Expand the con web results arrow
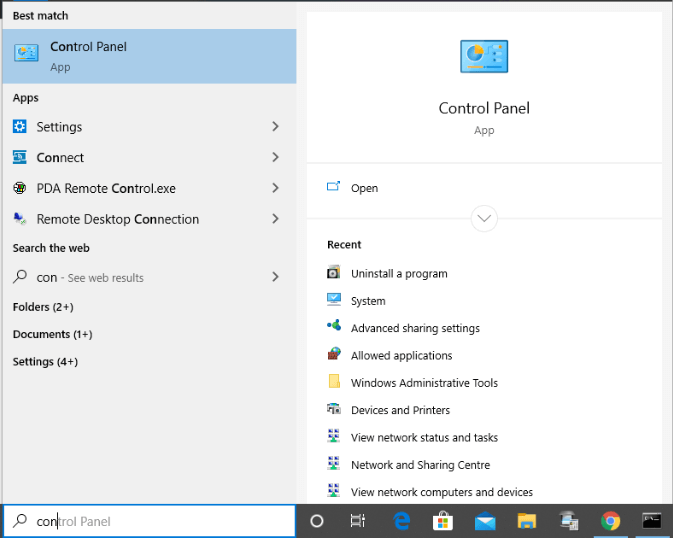Screen dimensions: 673x538 [x=276, y=277]
